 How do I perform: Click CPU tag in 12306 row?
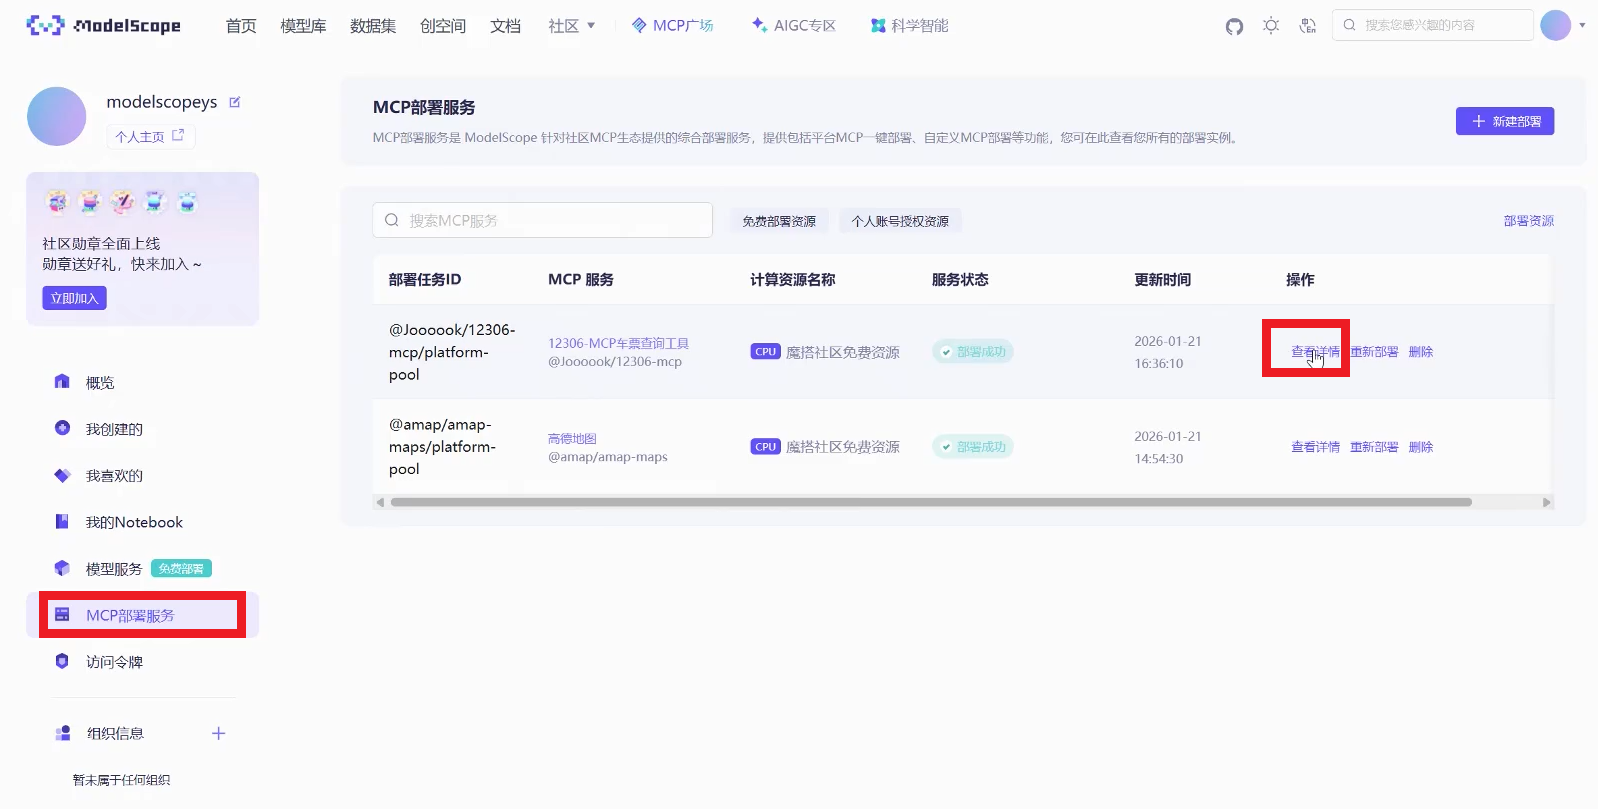point(766,352)
